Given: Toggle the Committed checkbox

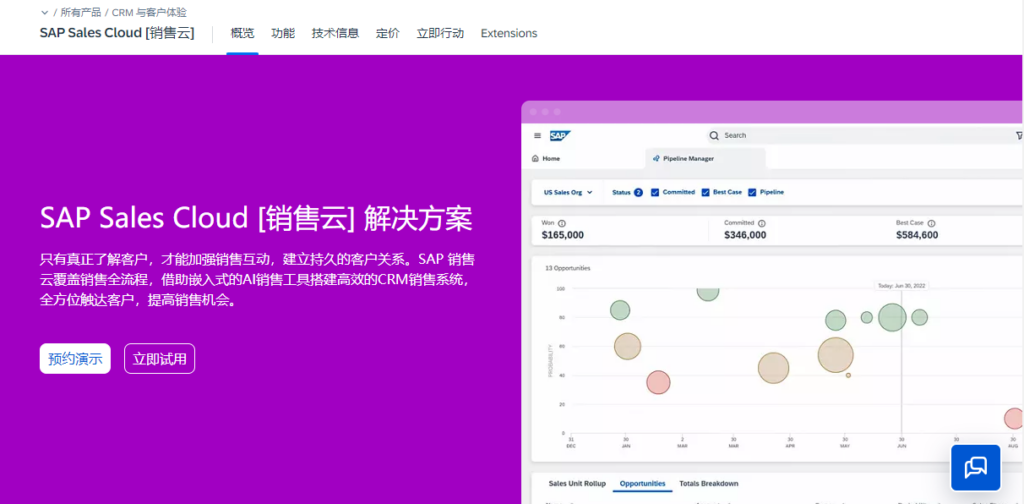Looking at the screenshot, I should click(x=655, y=193).
